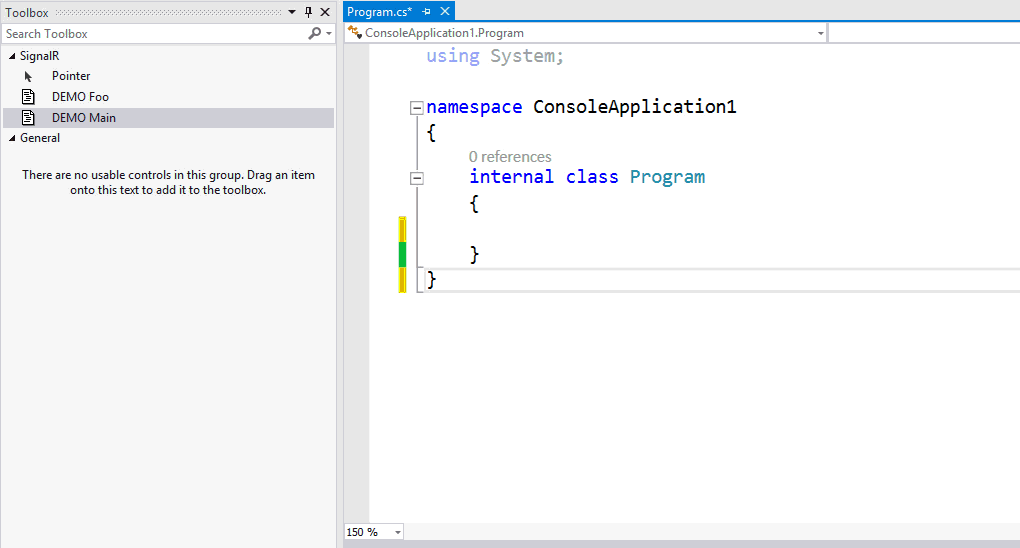This screenshot has width=1020, height=548.
Task: Collapse the Program class outline block
Action: point(417,178)
